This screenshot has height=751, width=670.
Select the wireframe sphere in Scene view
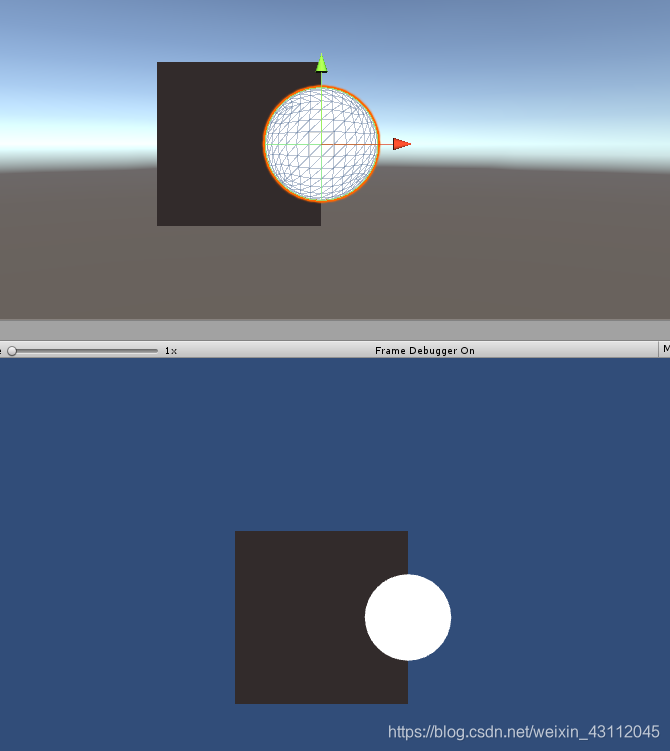coord(321,144)
